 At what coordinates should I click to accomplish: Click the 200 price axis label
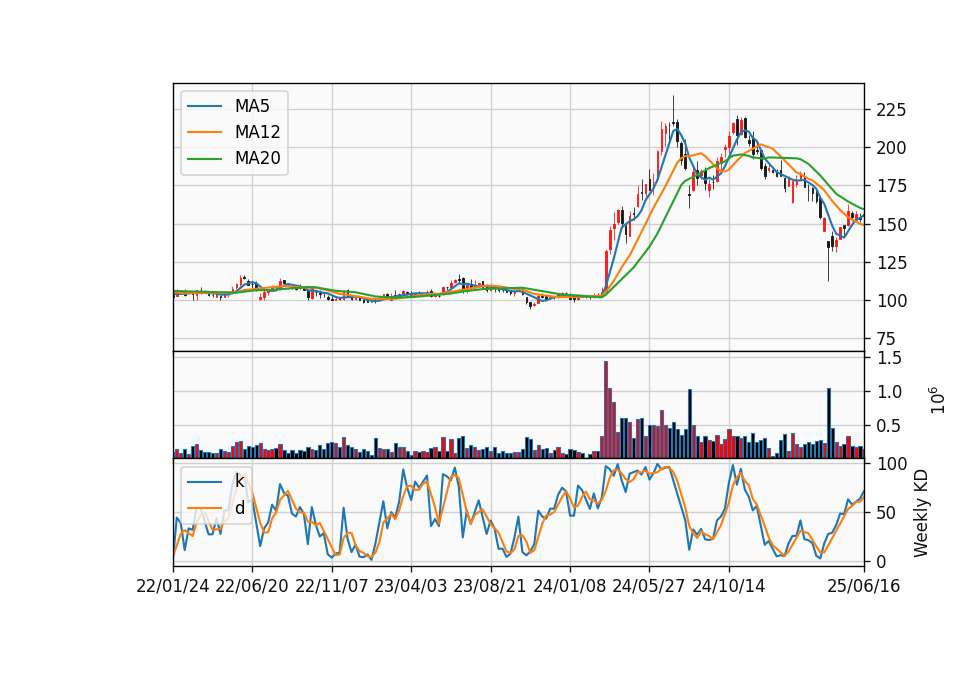tap(891, 148)
